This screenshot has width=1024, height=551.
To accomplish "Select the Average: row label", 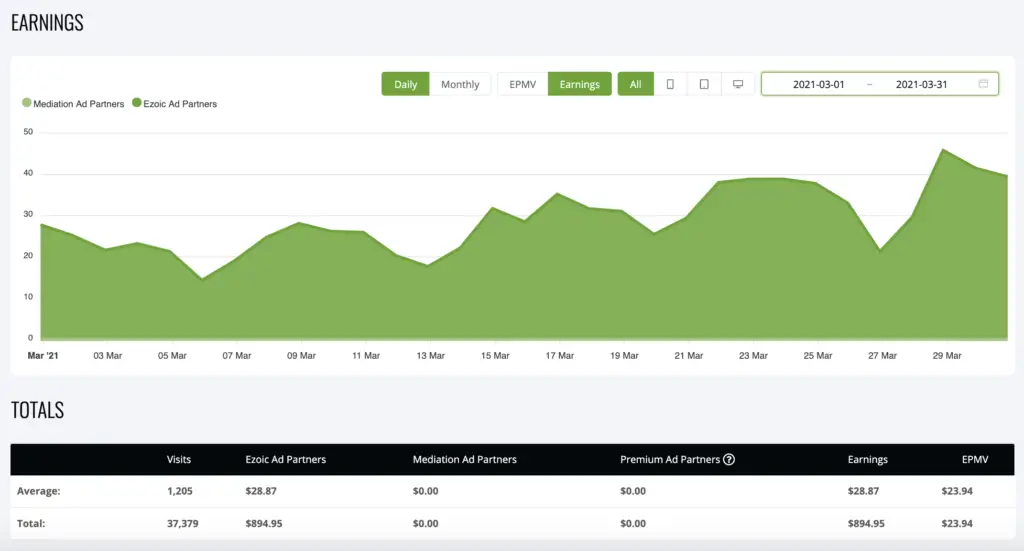I will click(39, 491).
